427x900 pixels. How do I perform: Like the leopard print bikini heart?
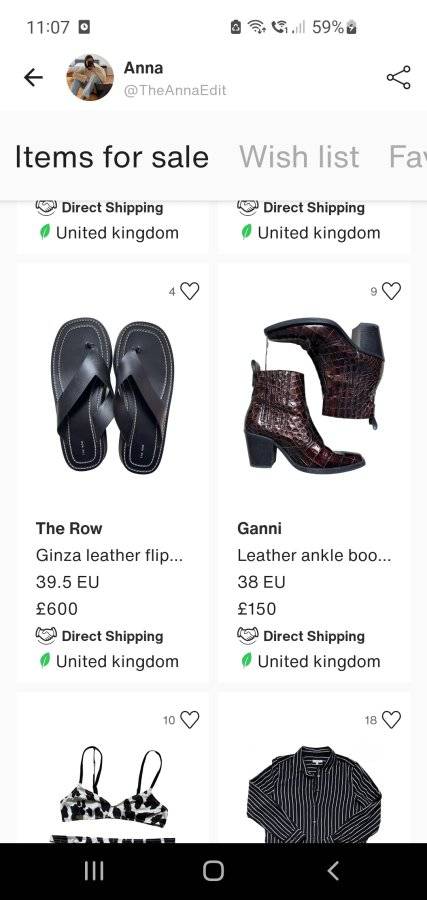point(189,719)
